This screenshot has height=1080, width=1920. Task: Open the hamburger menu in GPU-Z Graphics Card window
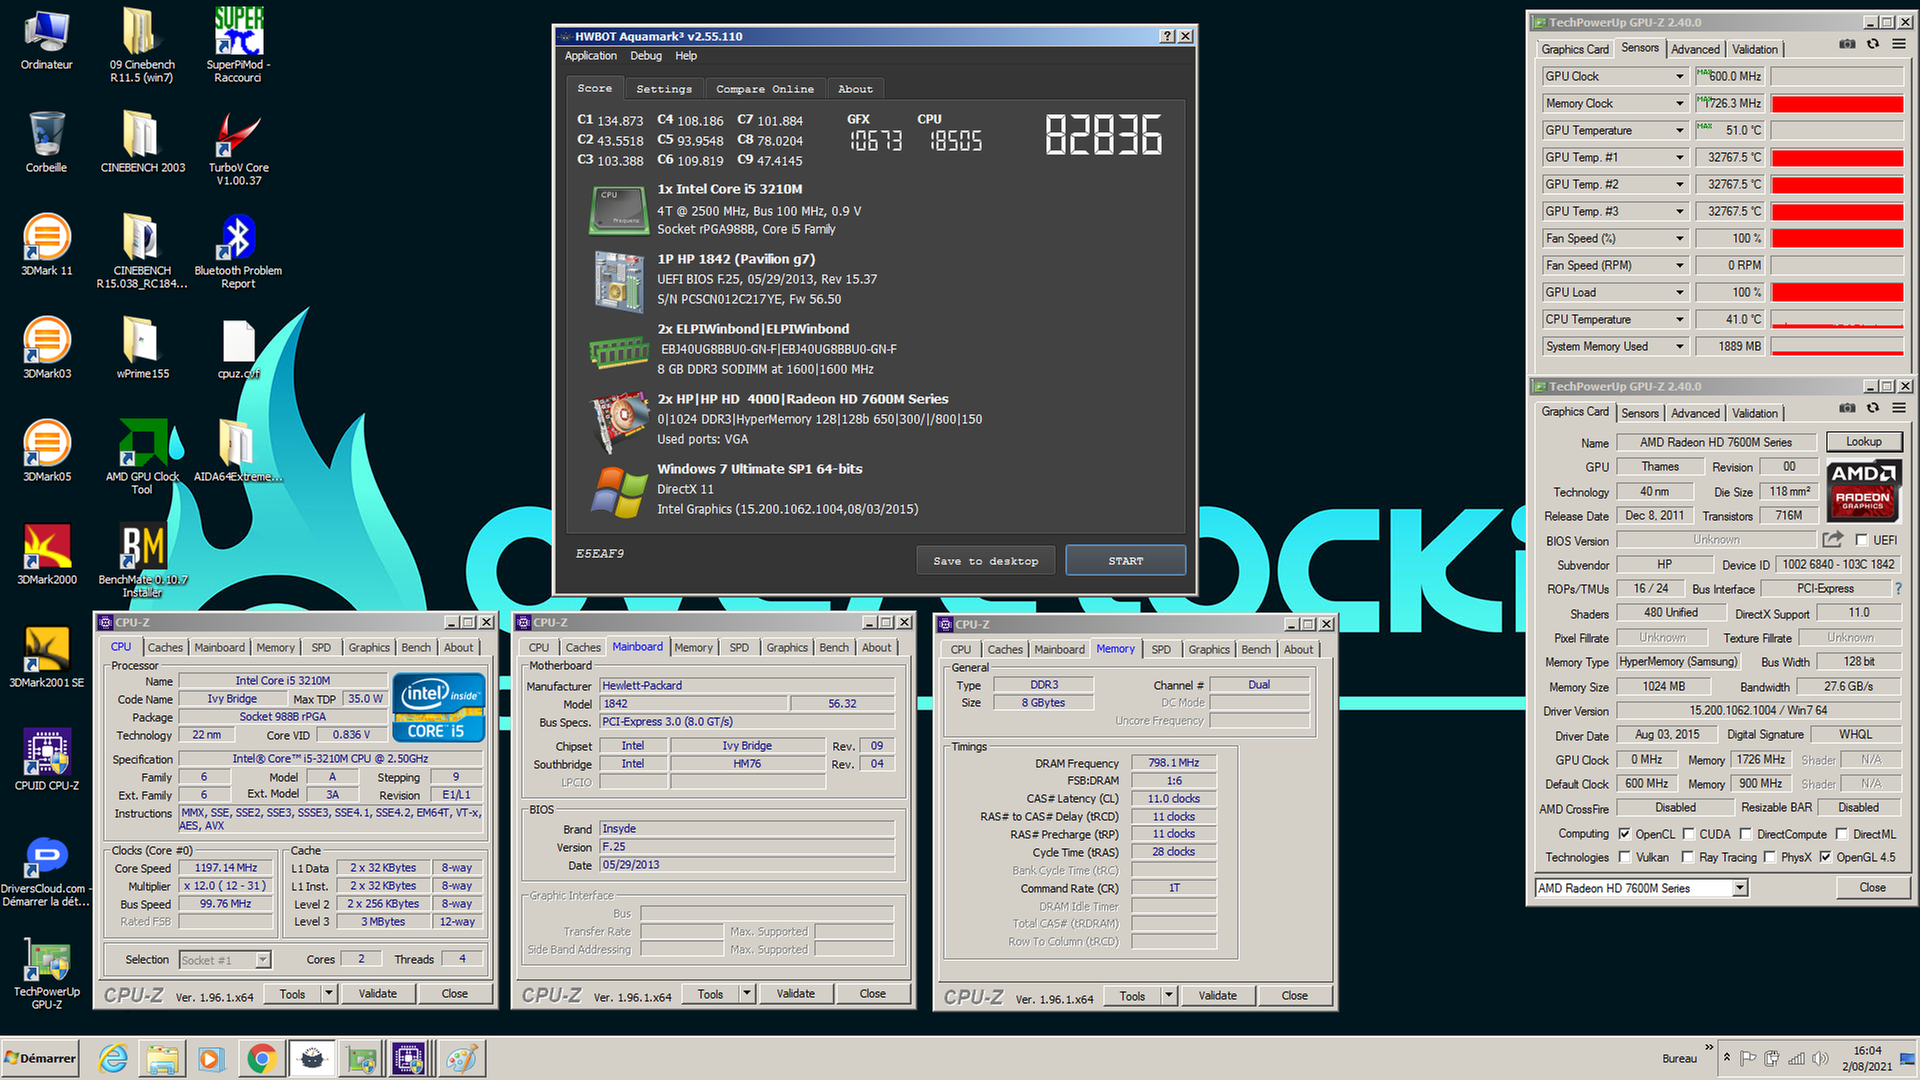(1898, 408)
